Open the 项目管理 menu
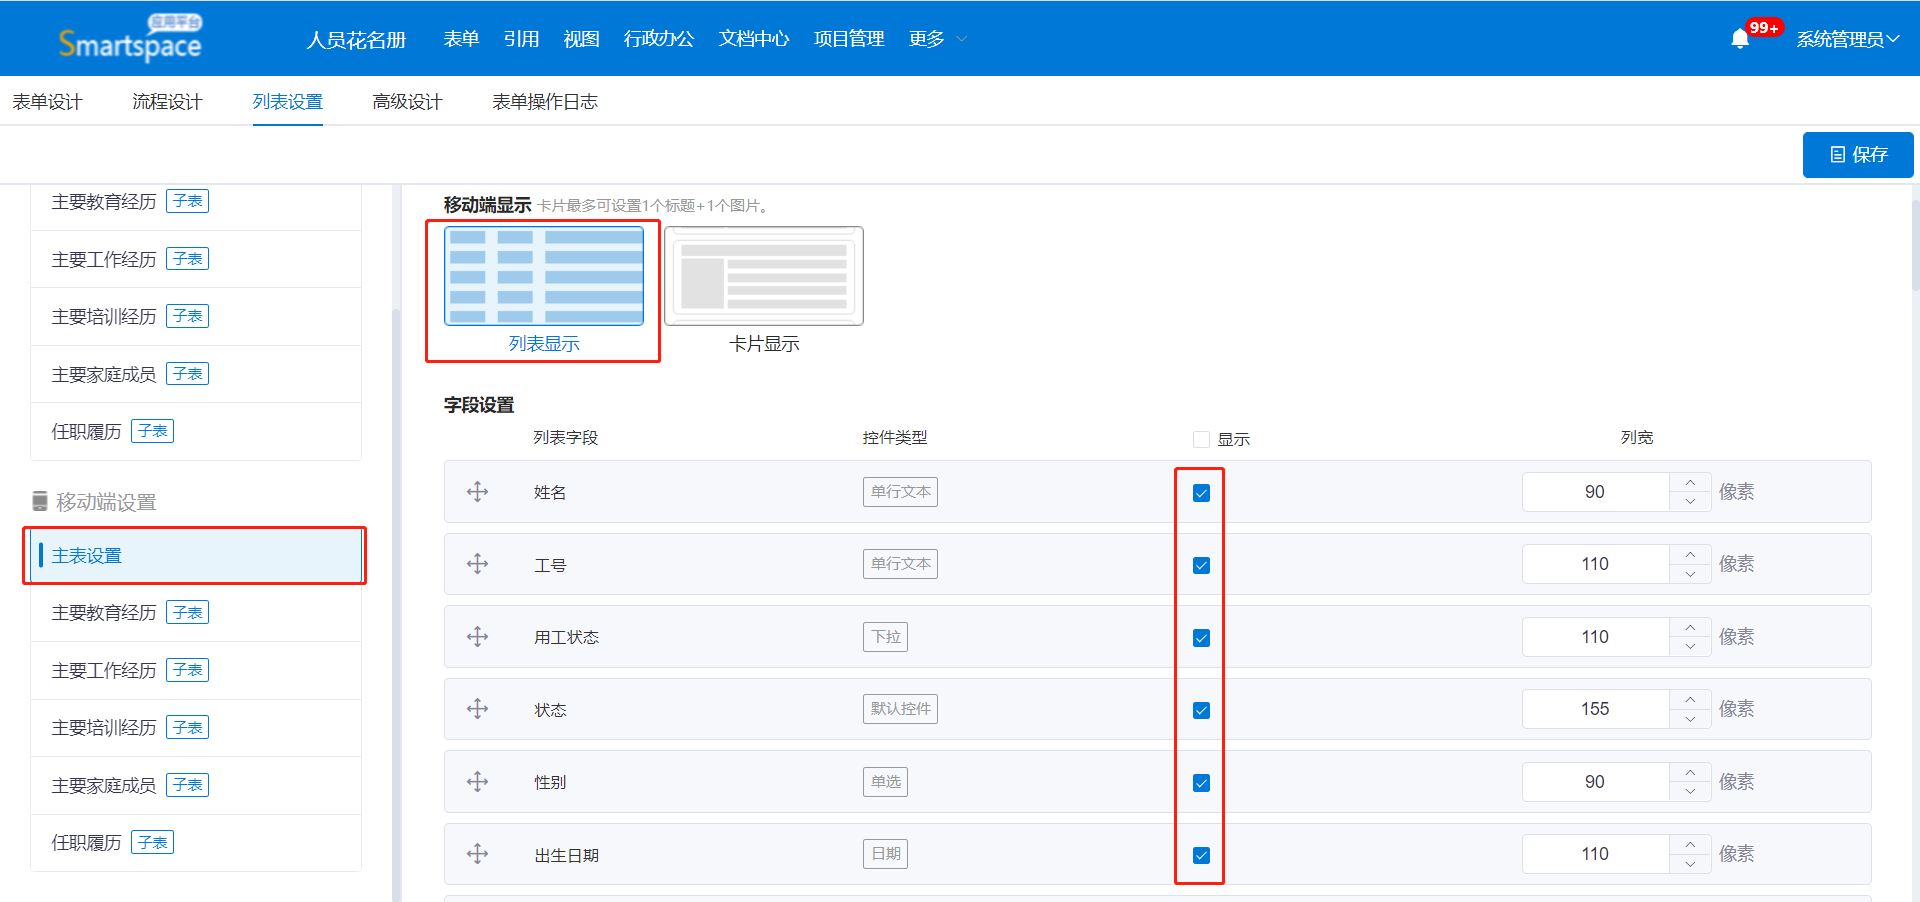1920x902 pixels. pyautogui.click(x=849, y=39)
